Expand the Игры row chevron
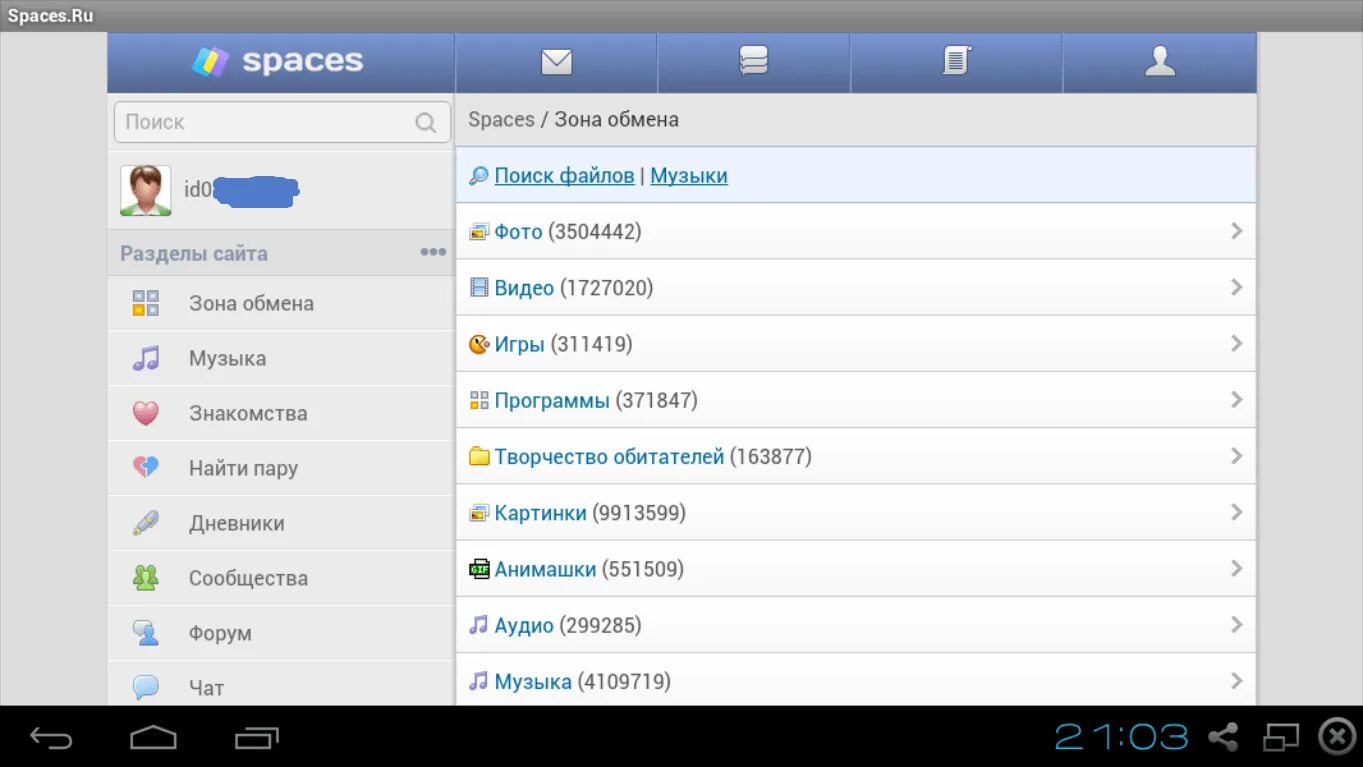 pos(1237,343)
